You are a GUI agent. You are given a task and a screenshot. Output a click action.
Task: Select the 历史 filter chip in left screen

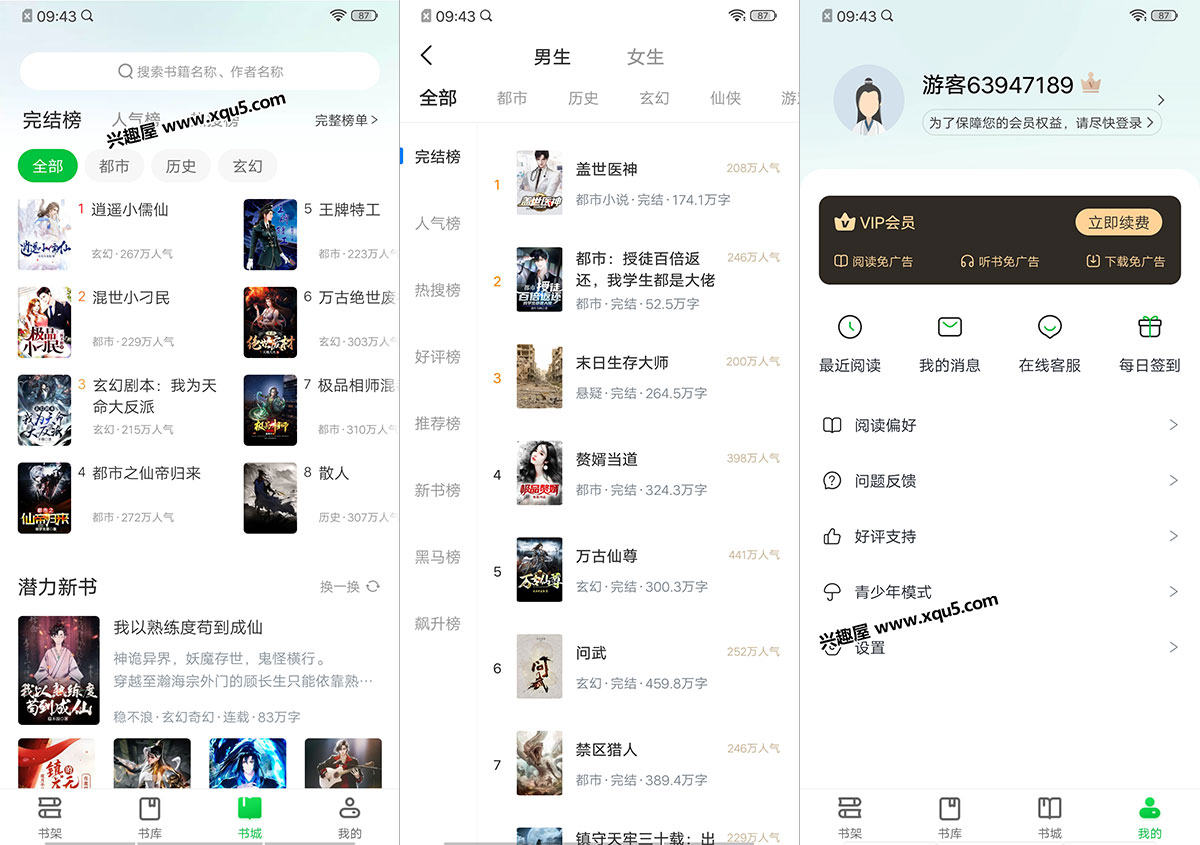pyautogui.click(x=181, y=166)
